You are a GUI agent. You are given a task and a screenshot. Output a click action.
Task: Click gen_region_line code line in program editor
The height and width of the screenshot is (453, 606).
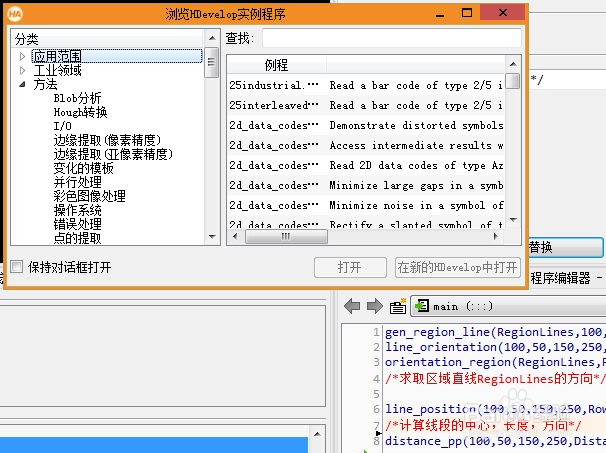(494, 332)
